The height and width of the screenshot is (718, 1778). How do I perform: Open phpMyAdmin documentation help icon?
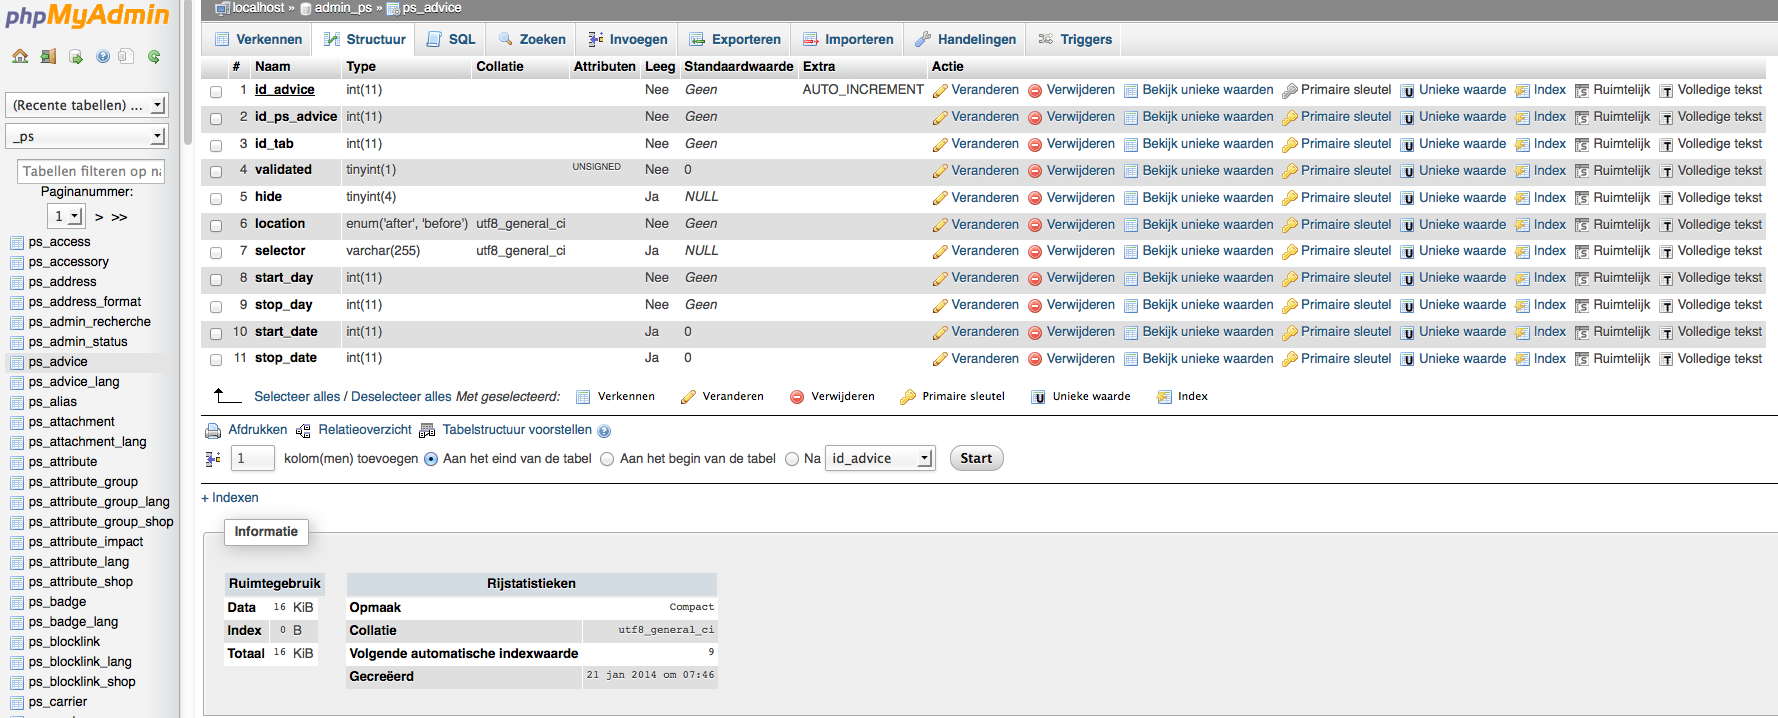(x=103, y=57)
